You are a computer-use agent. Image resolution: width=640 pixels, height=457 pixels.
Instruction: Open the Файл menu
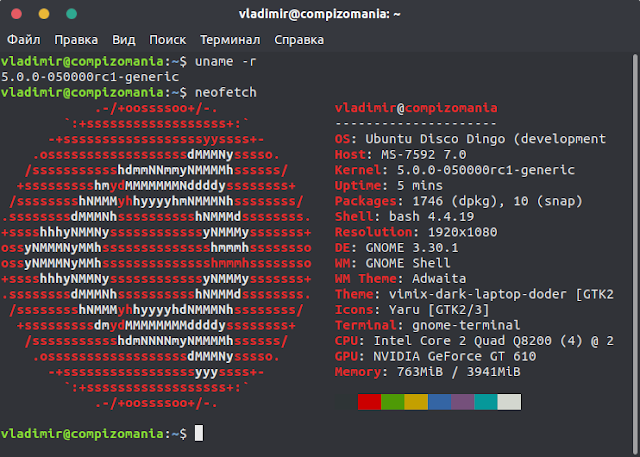point(24,40)
